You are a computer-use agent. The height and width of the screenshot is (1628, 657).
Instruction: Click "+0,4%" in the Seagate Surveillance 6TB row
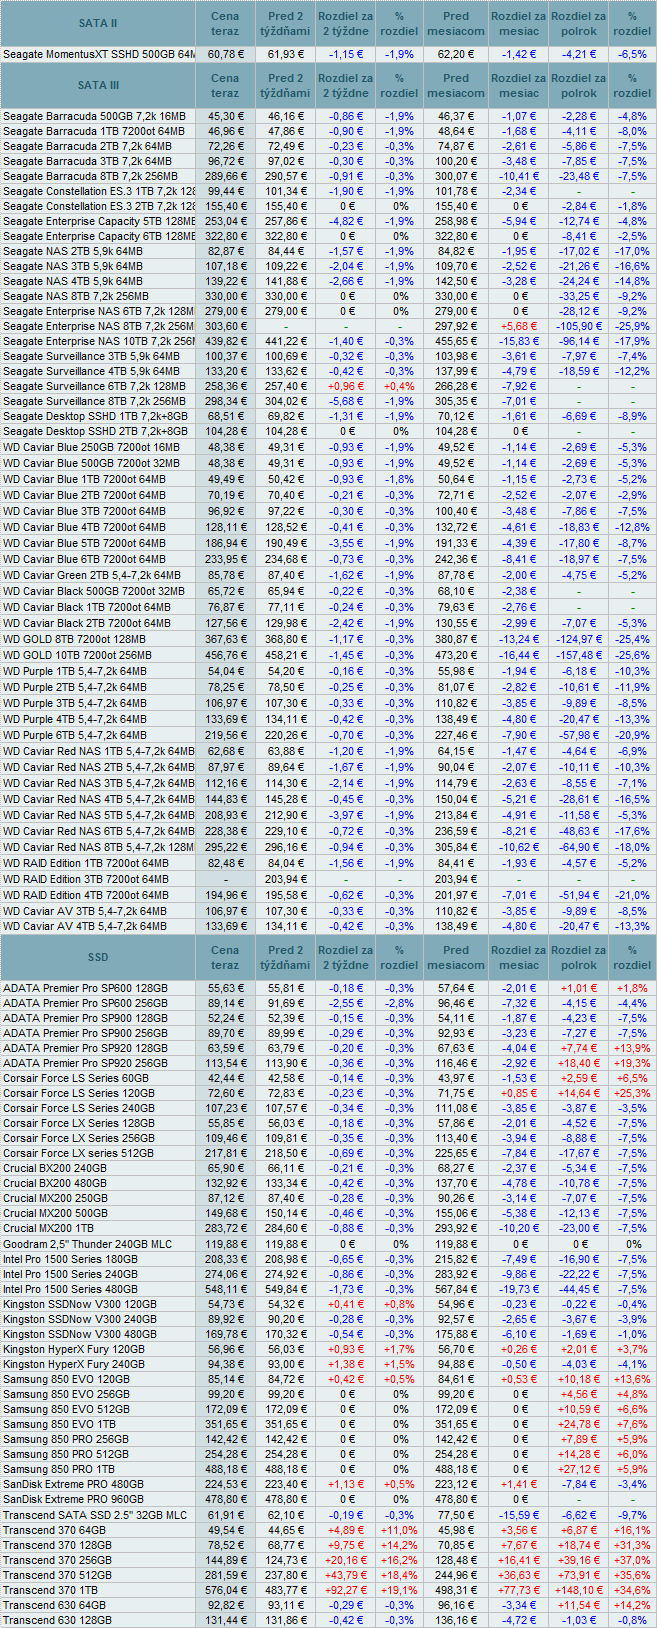click(x=399, y=386)
